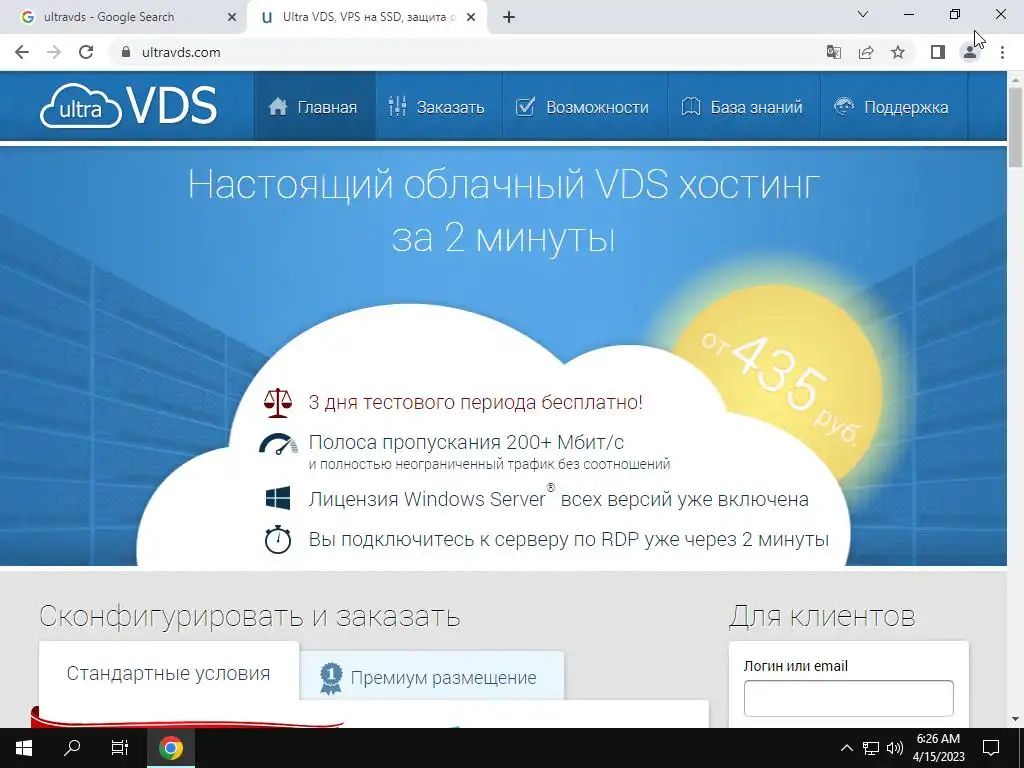This screenshot has width=1024, height=768.
Task: Close the Ultra VDS tab
Action: (x=471, y=18)
